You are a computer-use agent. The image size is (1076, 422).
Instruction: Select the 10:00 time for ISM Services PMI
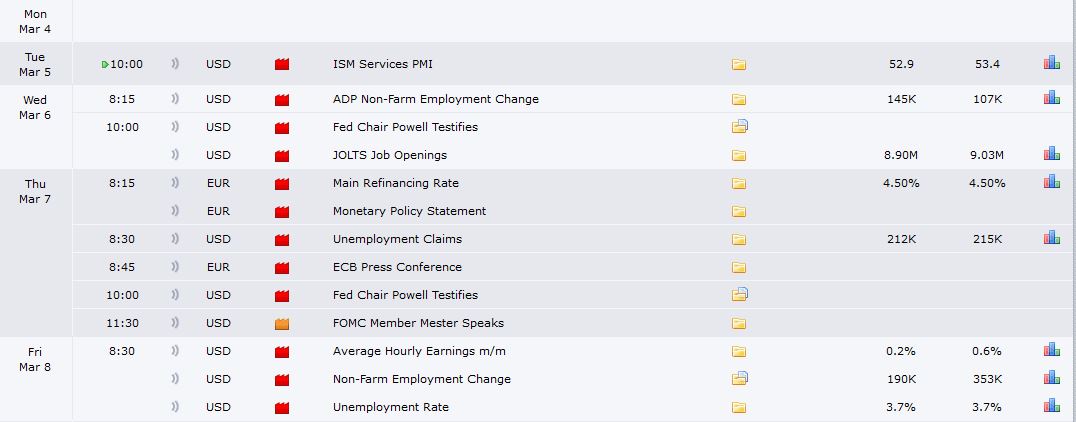pyautogui.click(x=126, y=65)
